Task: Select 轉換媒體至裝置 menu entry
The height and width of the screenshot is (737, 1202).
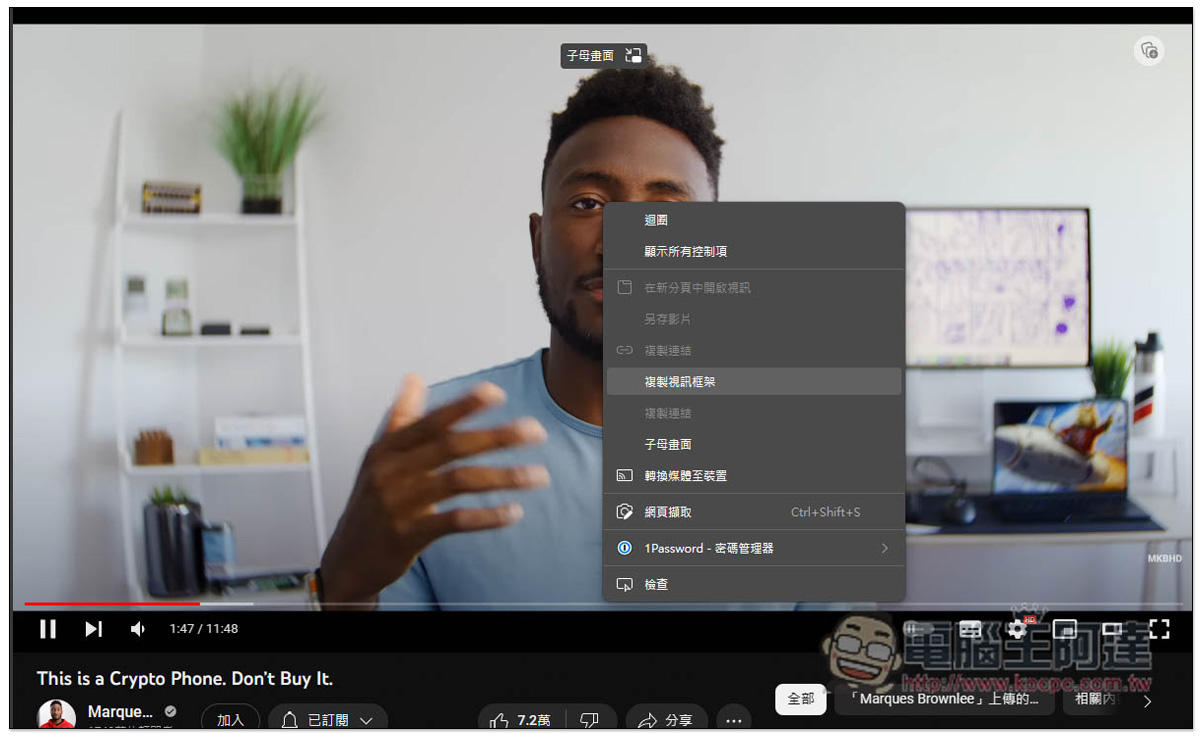Action: 754,476
